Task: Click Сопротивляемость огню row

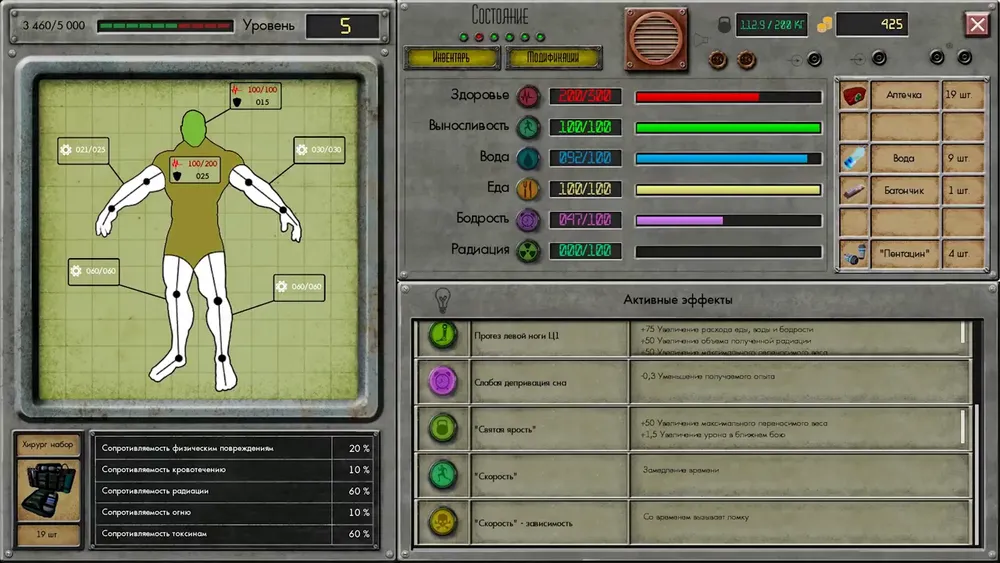Action: click(235, 512)
